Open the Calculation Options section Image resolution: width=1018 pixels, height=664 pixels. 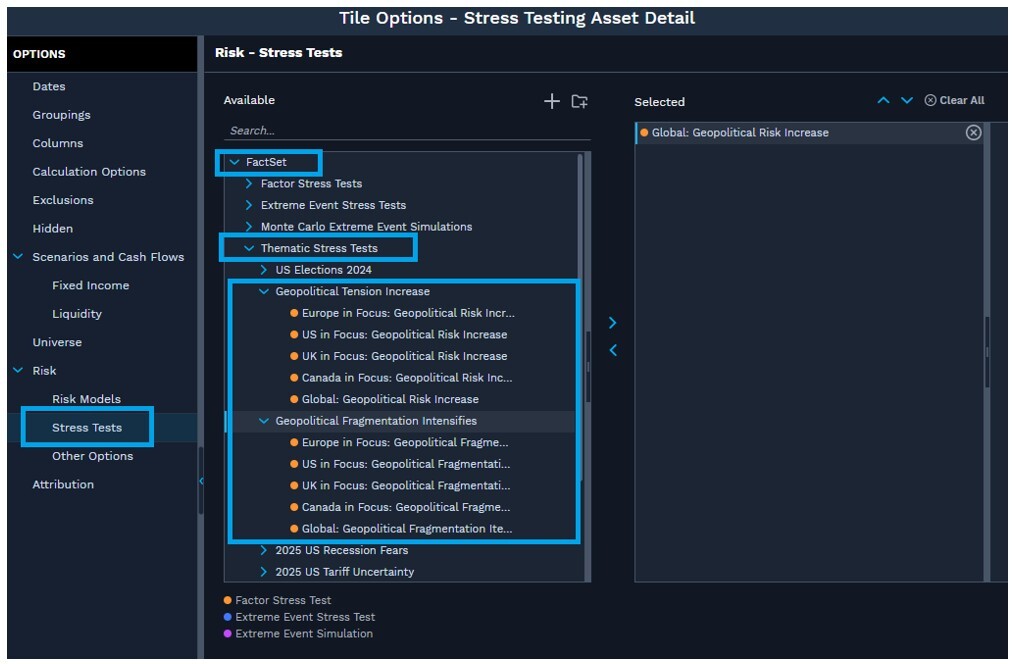[89, 172]
